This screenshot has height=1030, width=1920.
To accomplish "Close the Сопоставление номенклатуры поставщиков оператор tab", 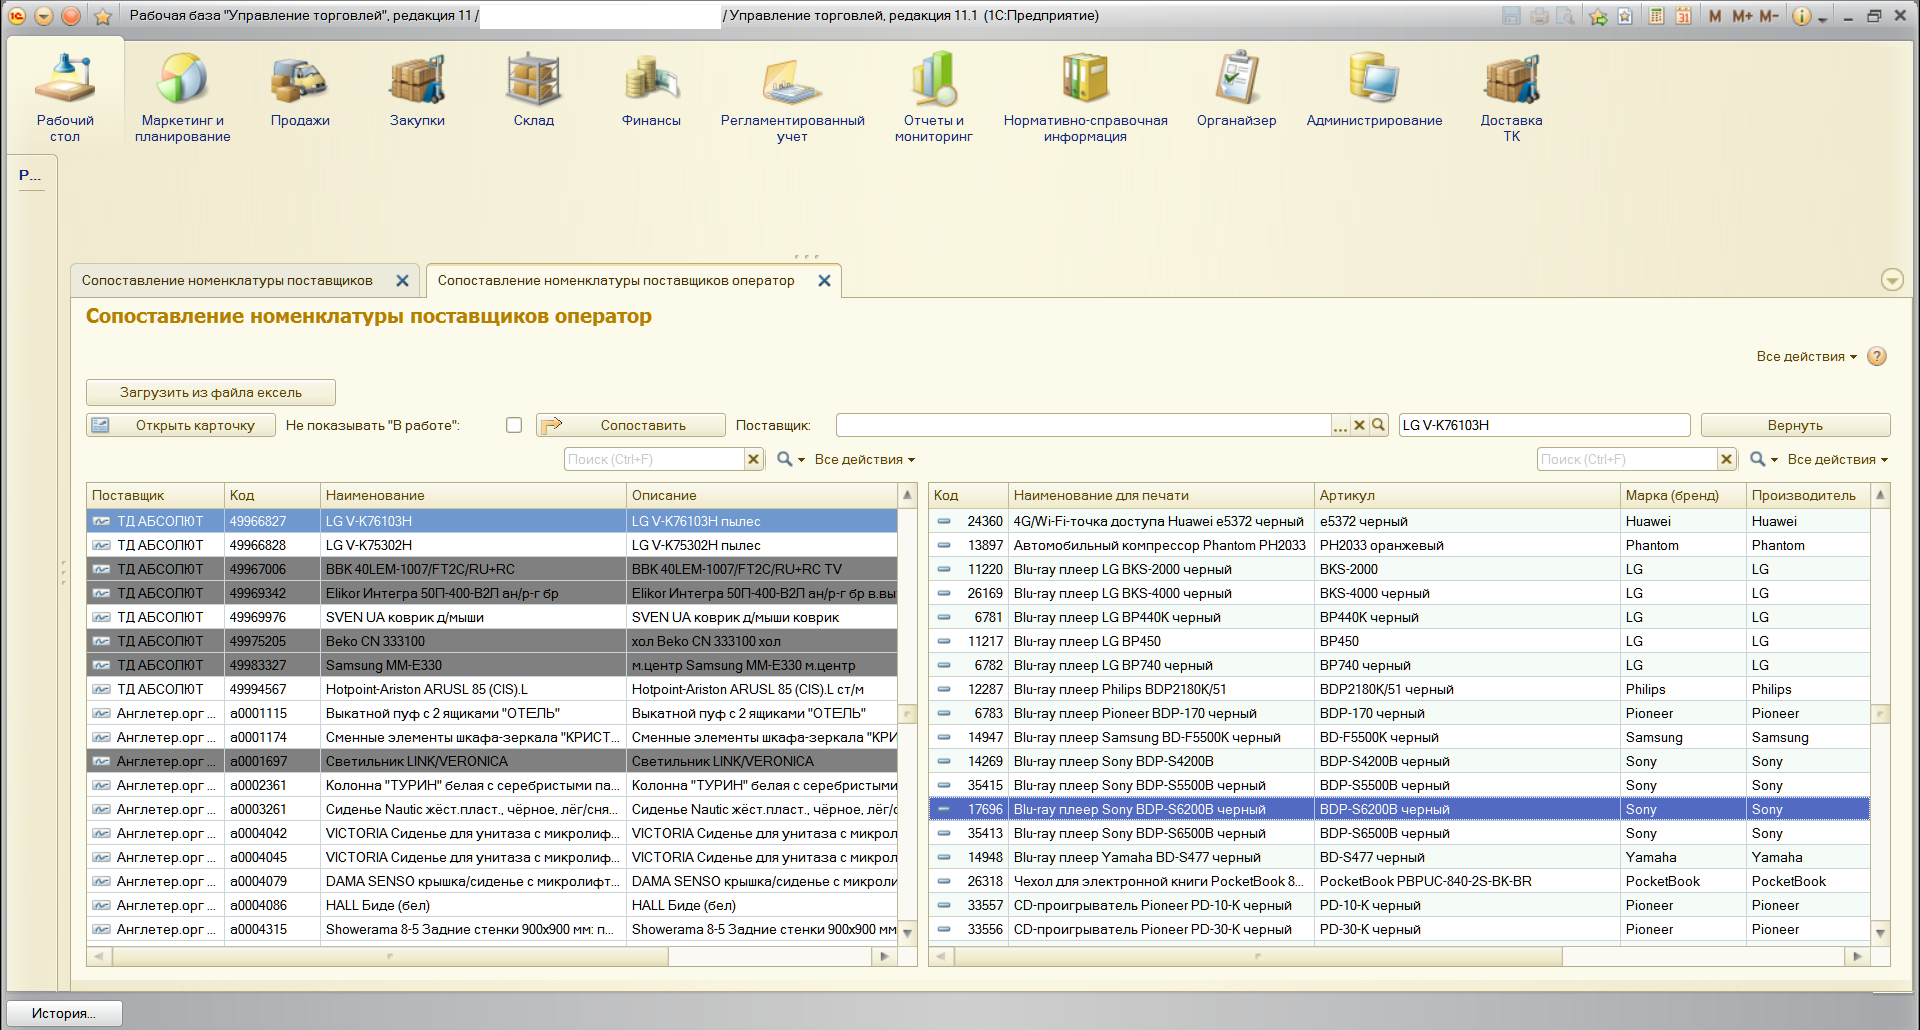I will pos(824,281).
